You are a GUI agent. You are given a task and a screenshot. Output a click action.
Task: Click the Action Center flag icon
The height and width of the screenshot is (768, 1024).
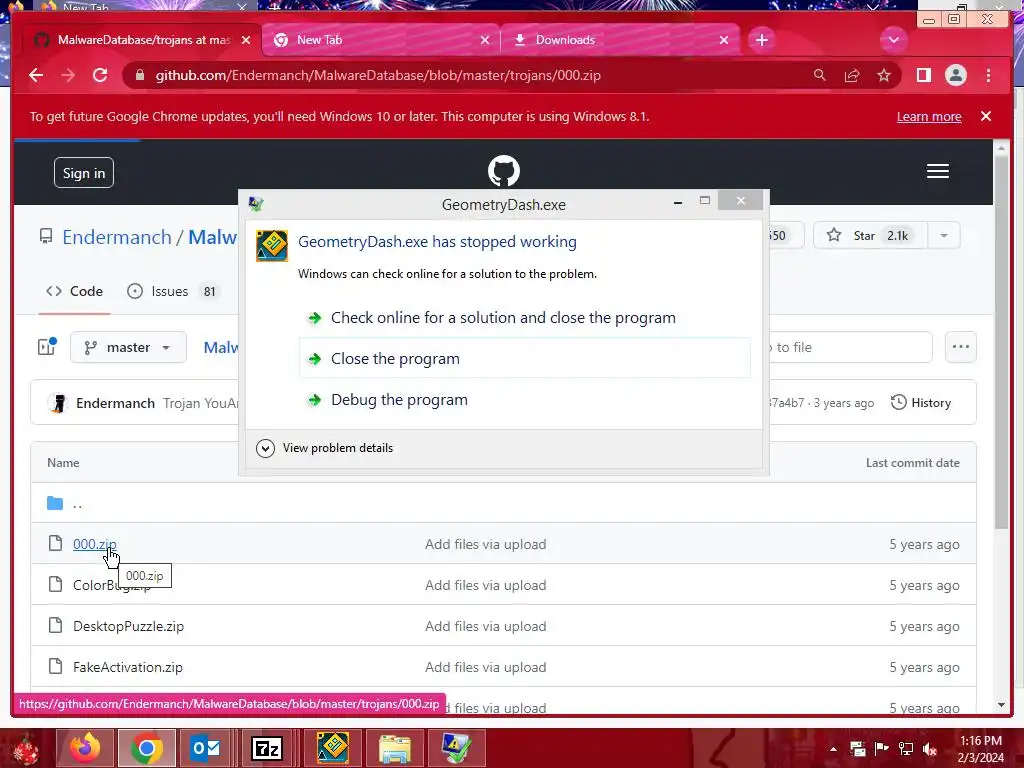(x=881, y=748)
